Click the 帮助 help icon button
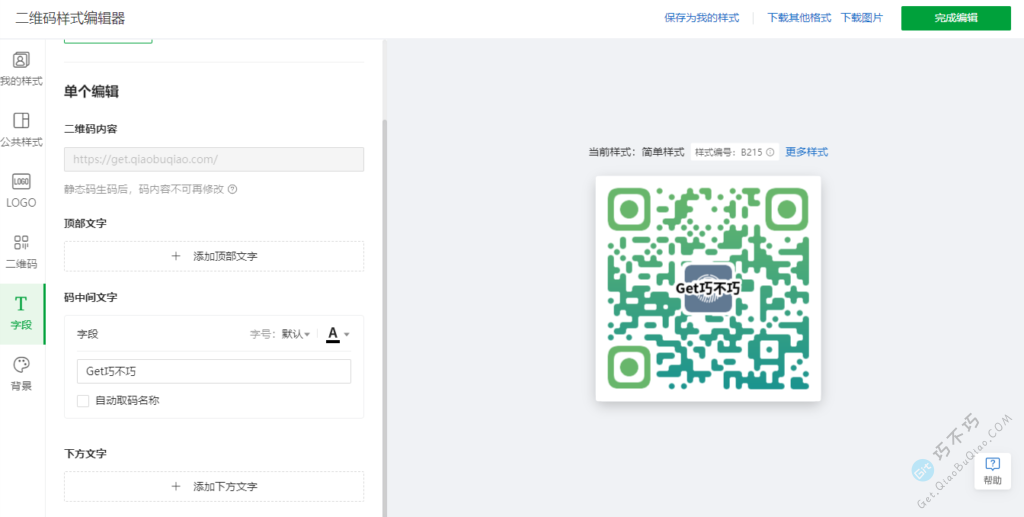This screenshot has height=517, width=1024. (992, 470)
